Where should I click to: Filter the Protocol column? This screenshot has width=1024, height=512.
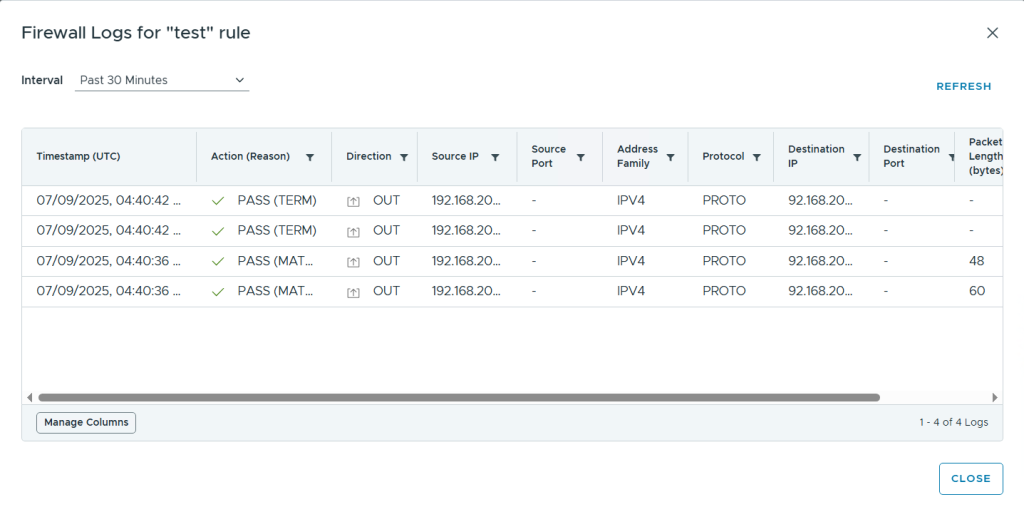(x=757, y=157)
